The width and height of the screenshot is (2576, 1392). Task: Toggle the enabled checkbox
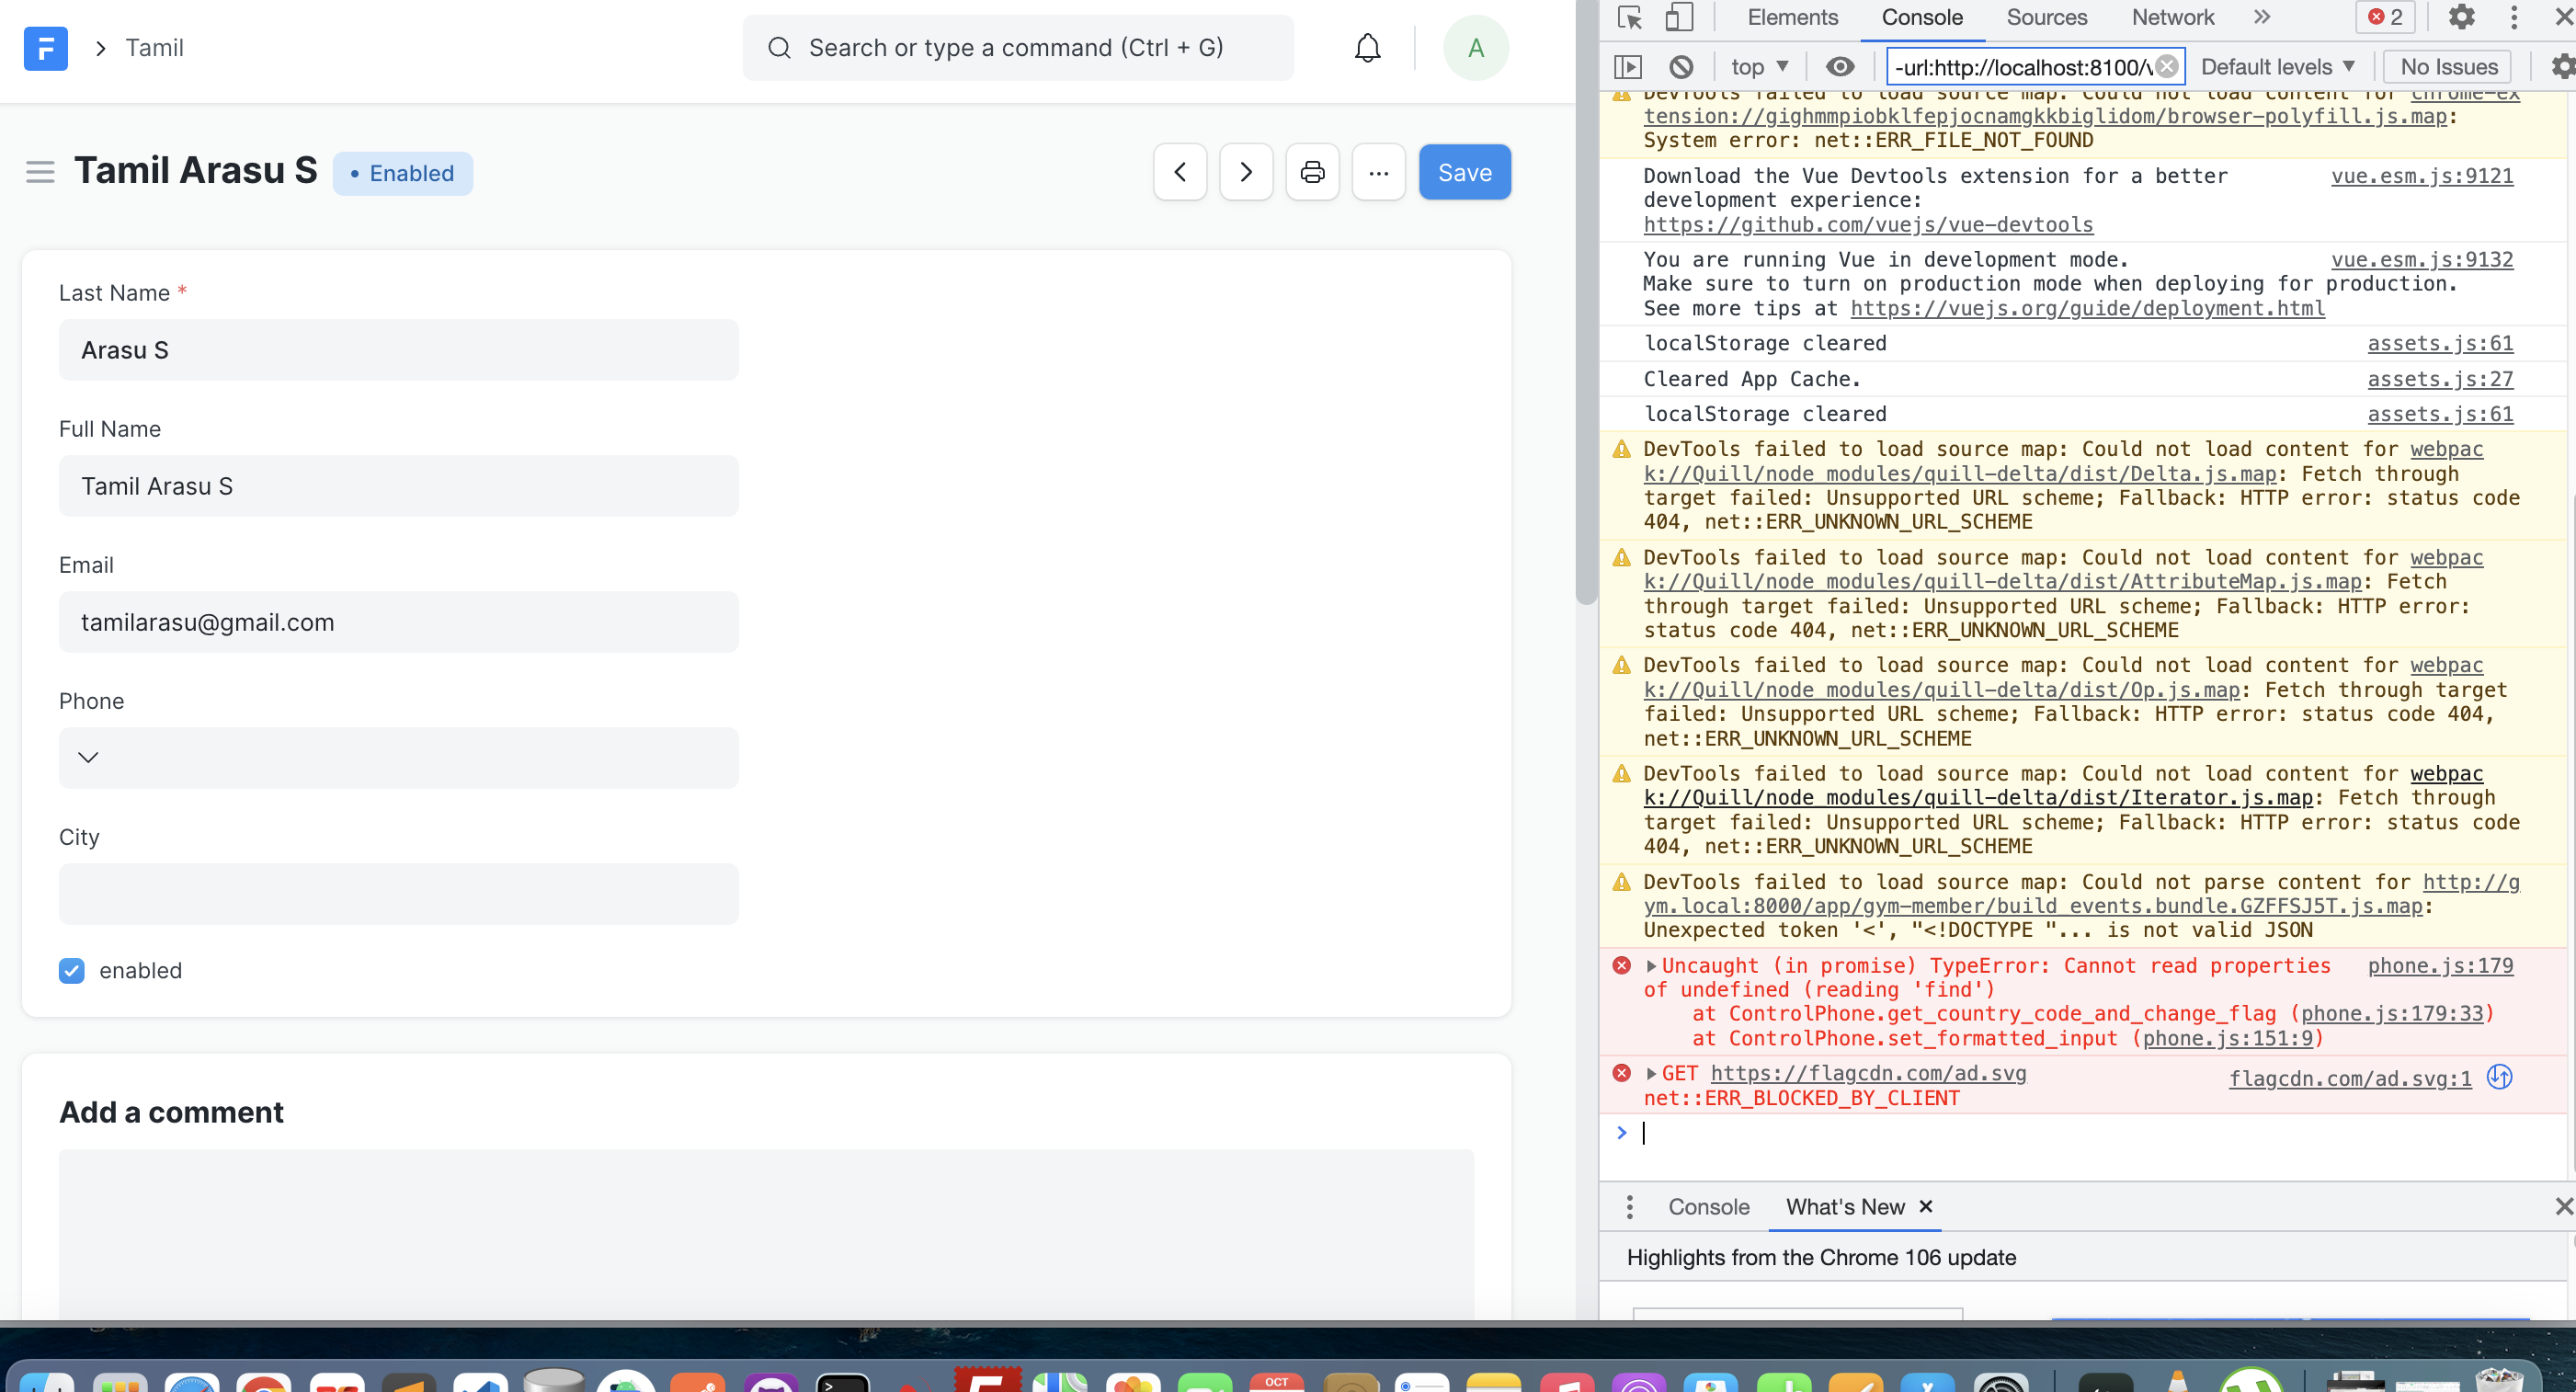click(x=71, y=970)
